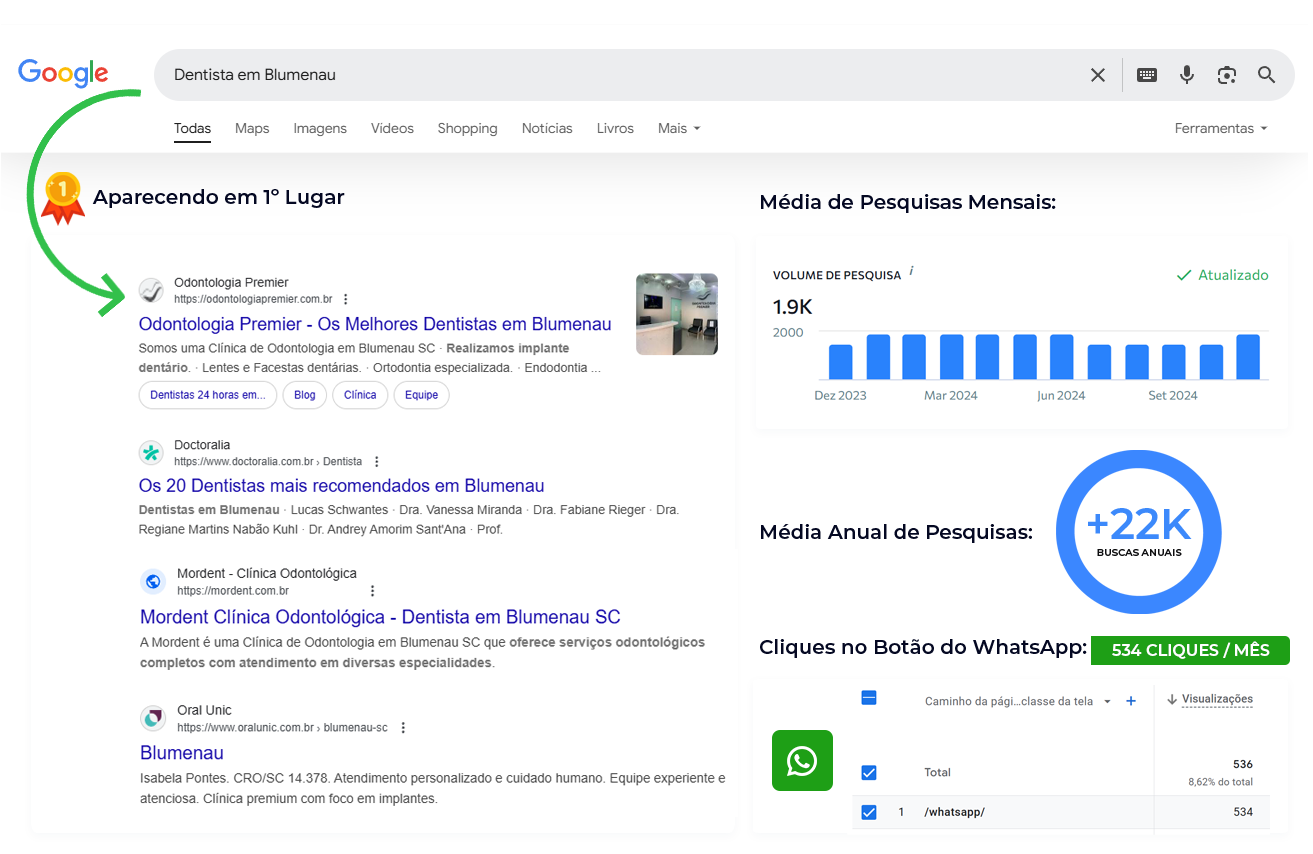Uncheck the /whatsapp/ row checkbox
Image resolution: width=1313 pixels, height=854 pixels.
click(869, 812)
